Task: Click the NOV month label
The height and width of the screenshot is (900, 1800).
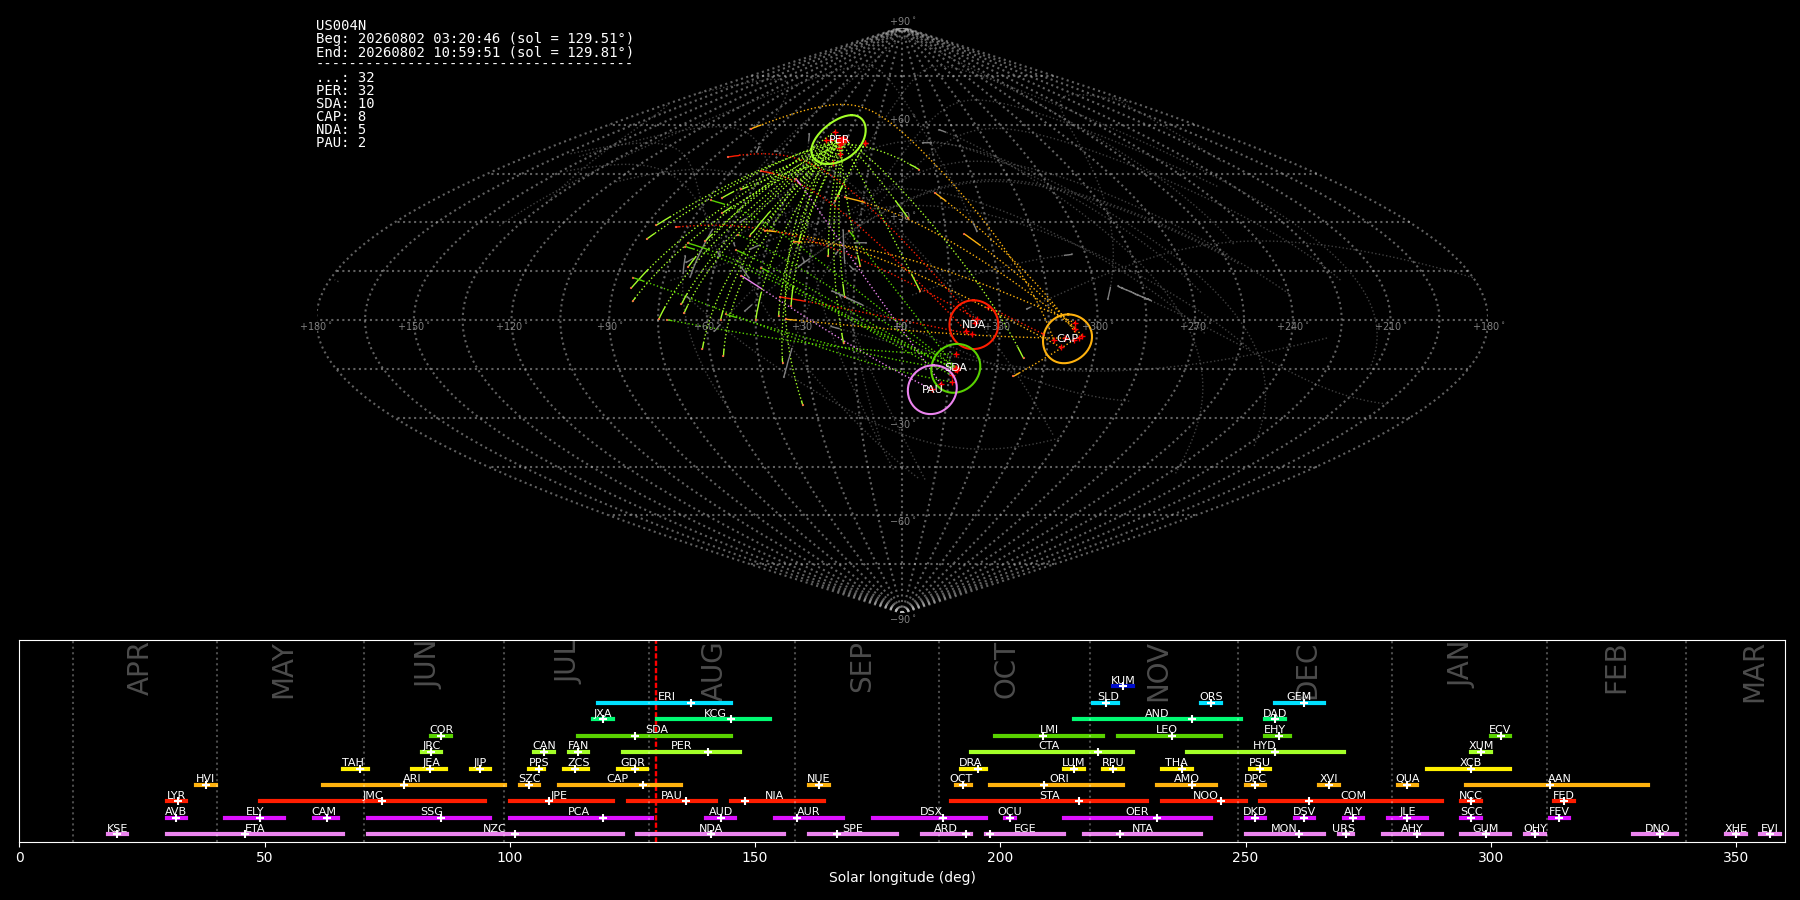Action: pyautogui.click(x=1158, y=673)
